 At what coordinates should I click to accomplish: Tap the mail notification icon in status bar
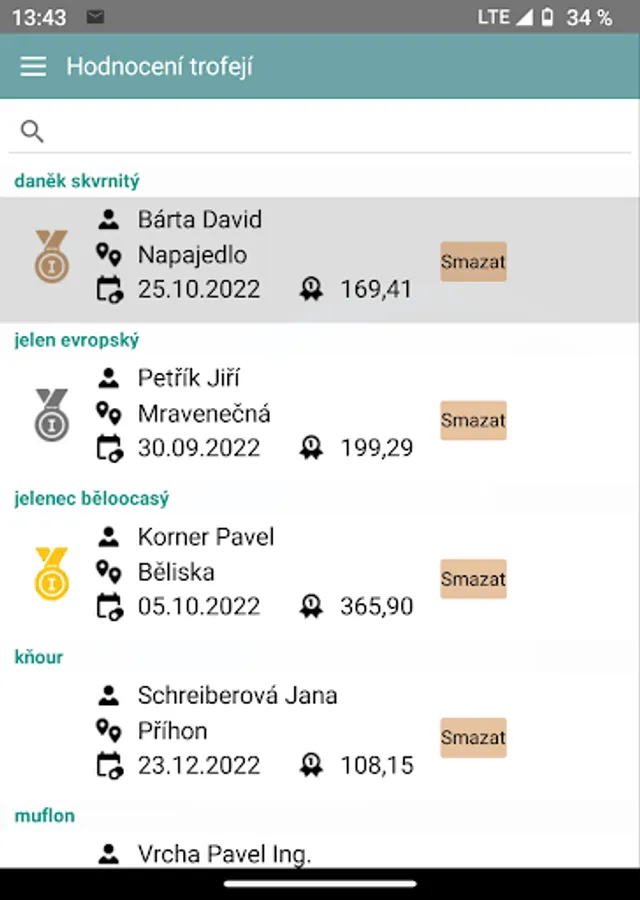pos(95,17)
